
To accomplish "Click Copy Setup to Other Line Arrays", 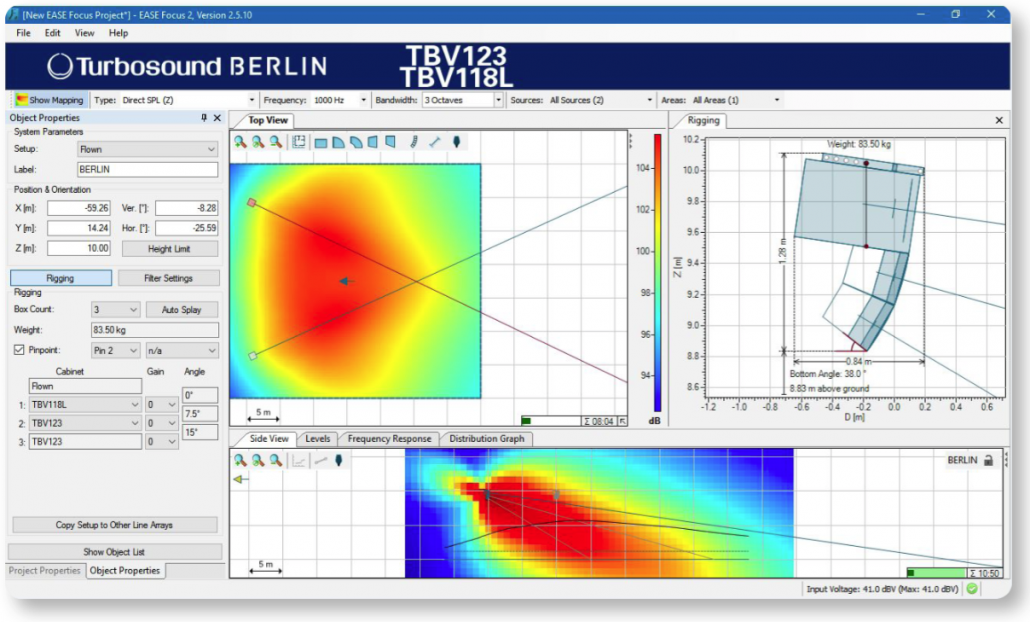I will click(x=114, y=525).
